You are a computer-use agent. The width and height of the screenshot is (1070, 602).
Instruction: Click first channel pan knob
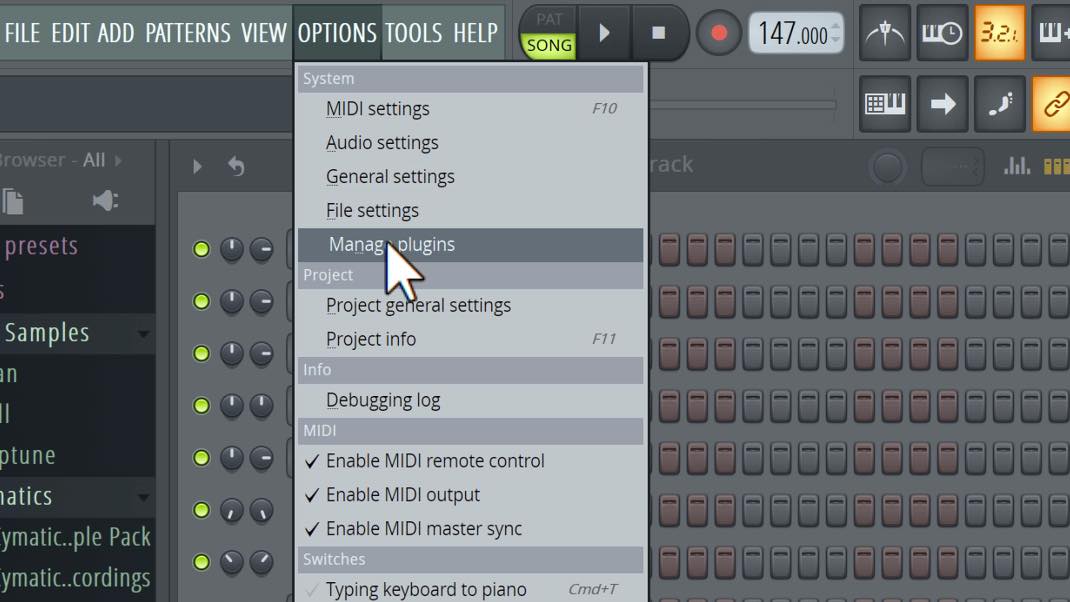(231, 249)
